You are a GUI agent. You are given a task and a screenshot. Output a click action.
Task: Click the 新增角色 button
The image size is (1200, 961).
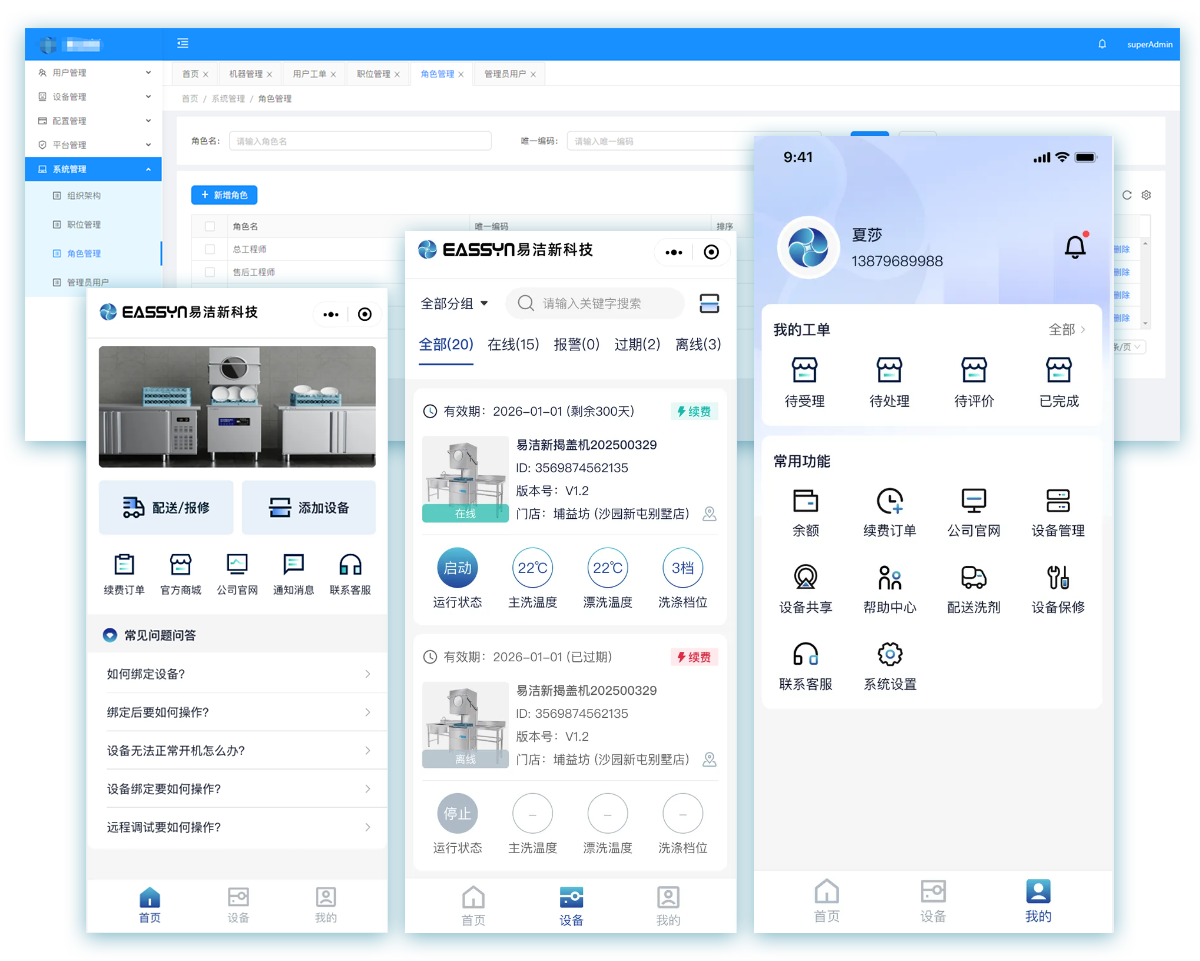pos(224,195)
